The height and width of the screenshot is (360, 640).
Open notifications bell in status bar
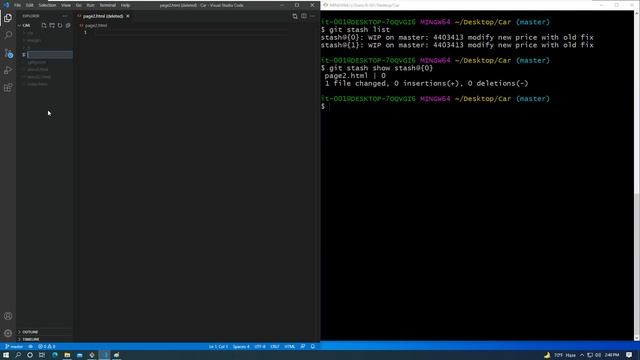(313, 347)
